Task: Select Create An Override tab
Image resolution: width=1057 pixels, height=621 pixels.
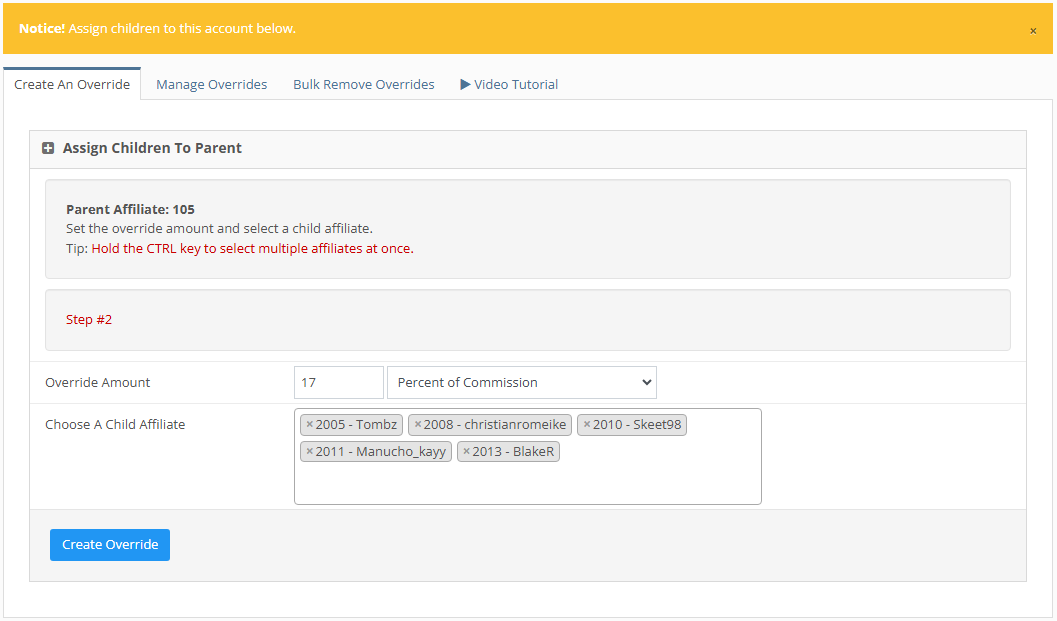Action: 72,85
